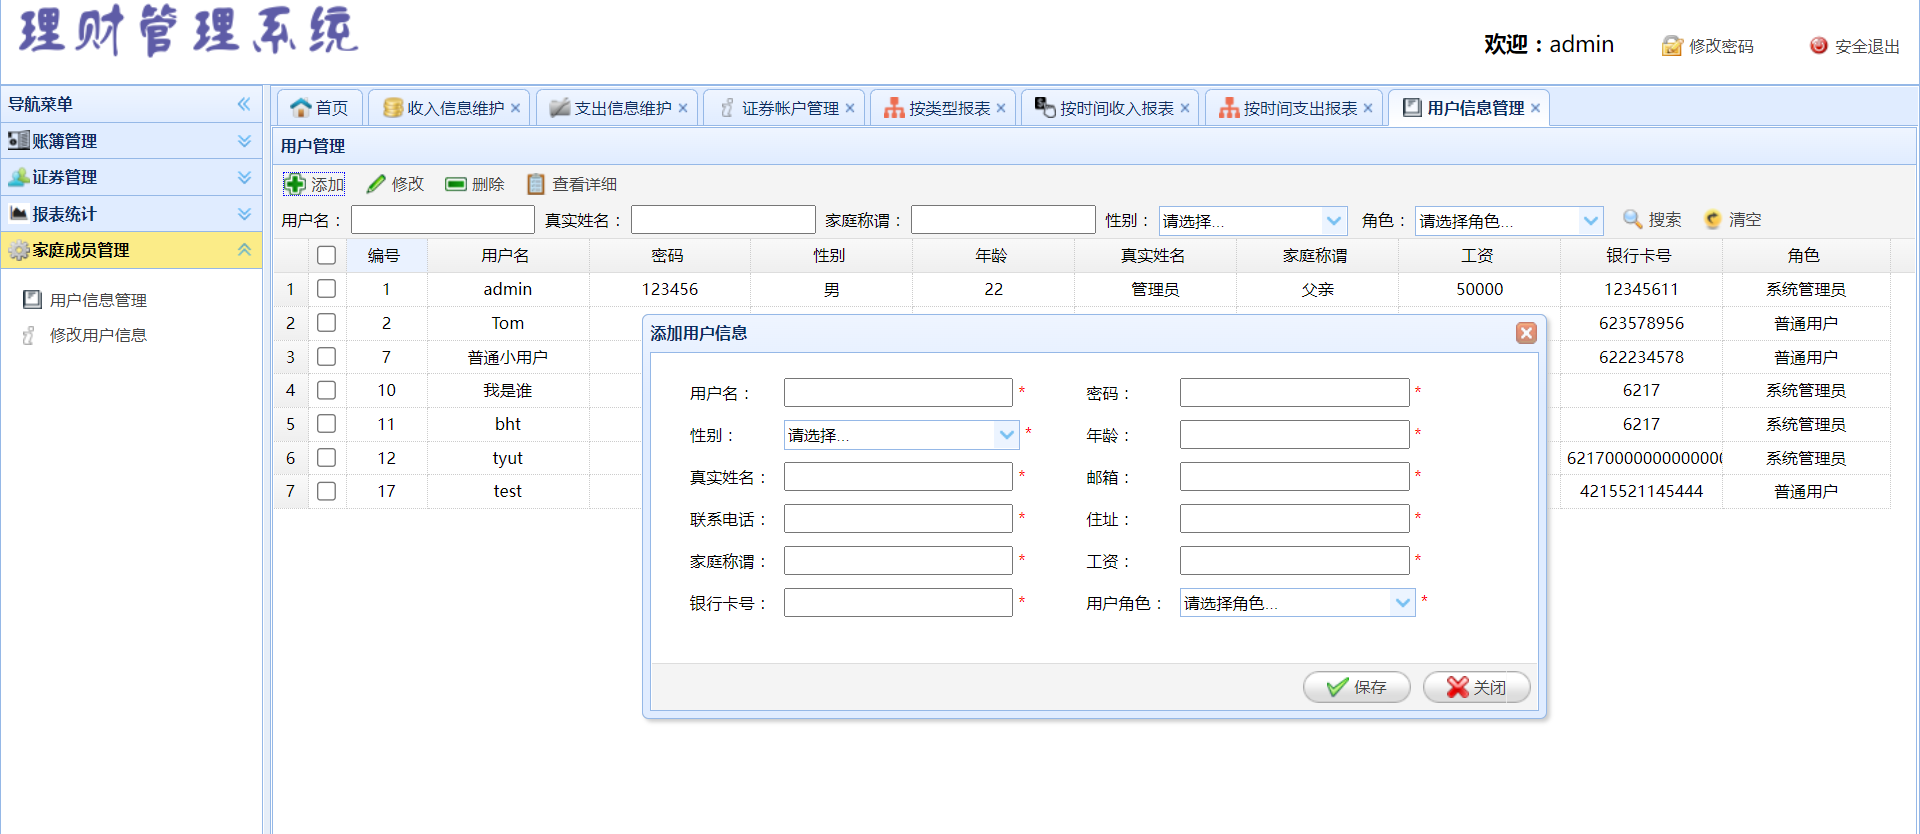Close the 按时间收入报表 tab
Screen dimensions: 1920x834
tap(1185, 108)
